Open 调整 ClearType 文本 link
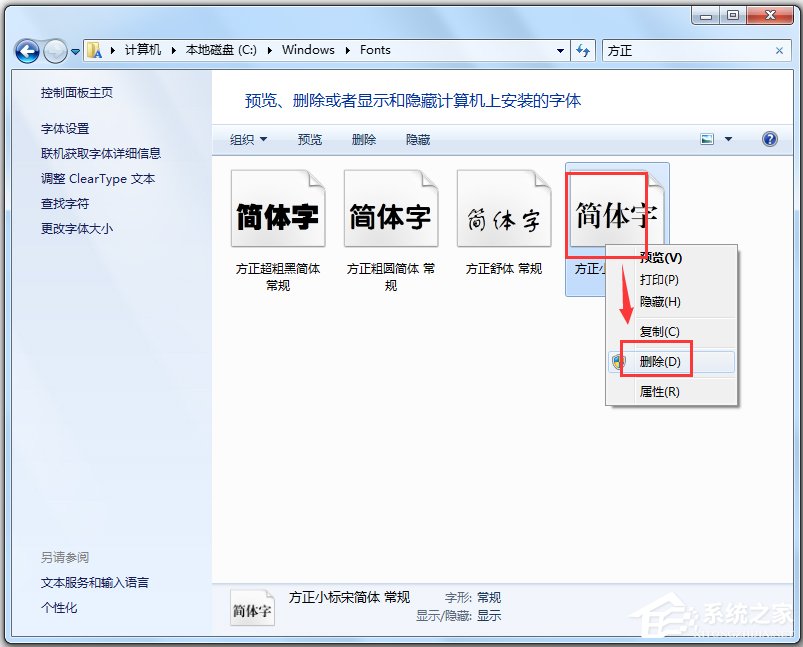This screenshot has width=803, height=647. 98,179
